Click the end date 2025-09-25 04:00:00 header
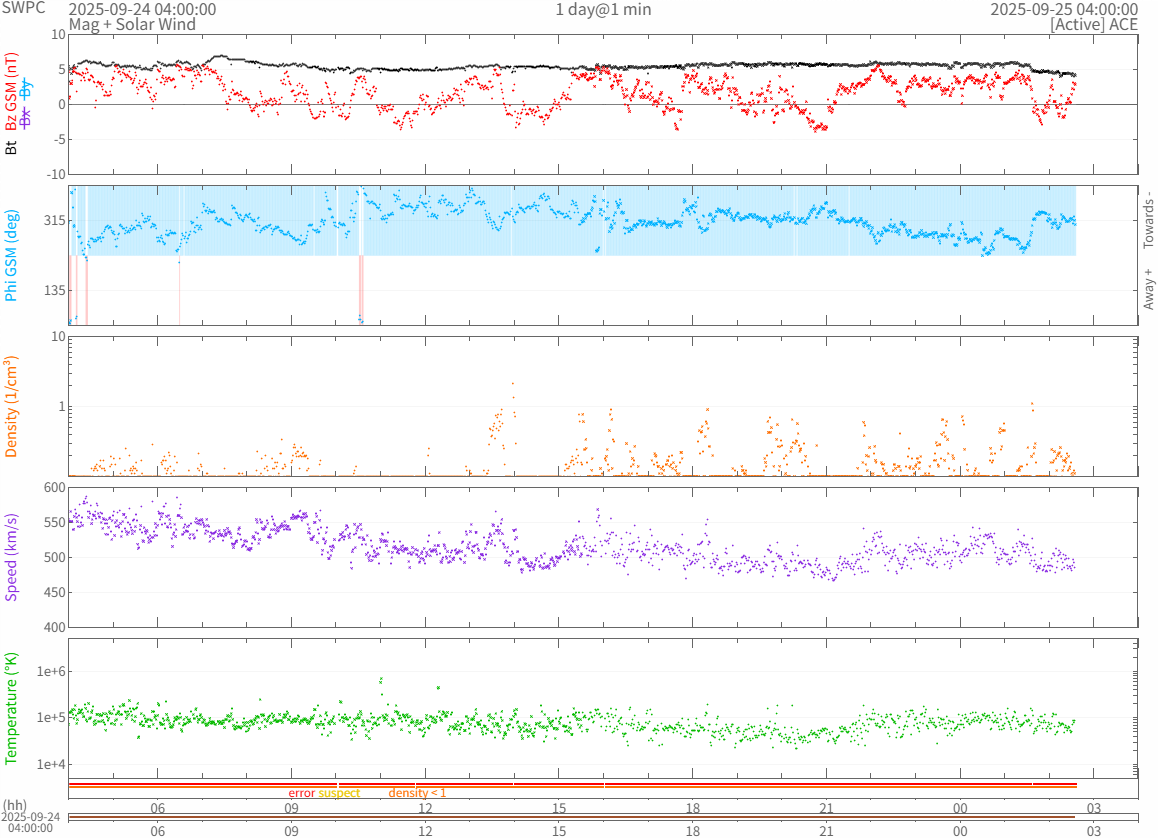This screenshot has height=838, width=1158. (x=1063, y=9)
